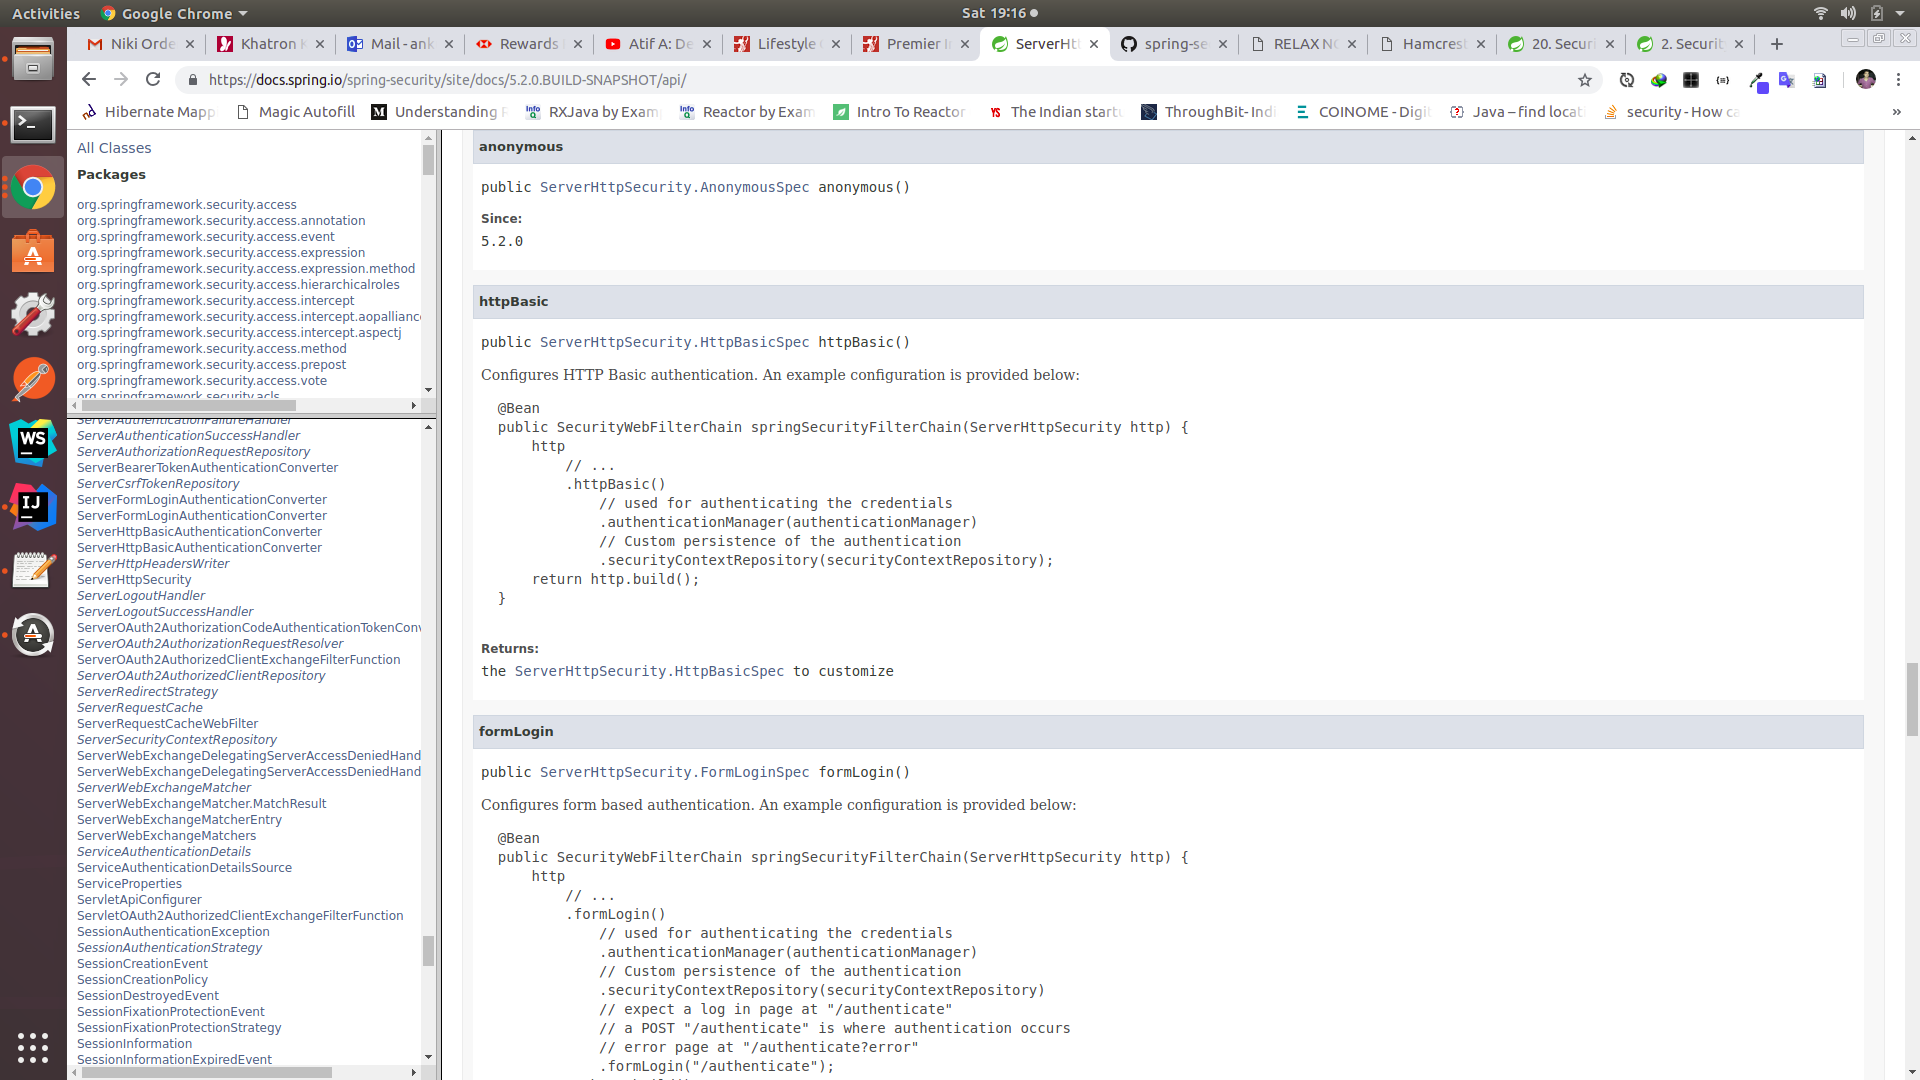Expand hidden bookmarks with the chevron
The image size is (1920, 1080).
tap(1895, 112)
